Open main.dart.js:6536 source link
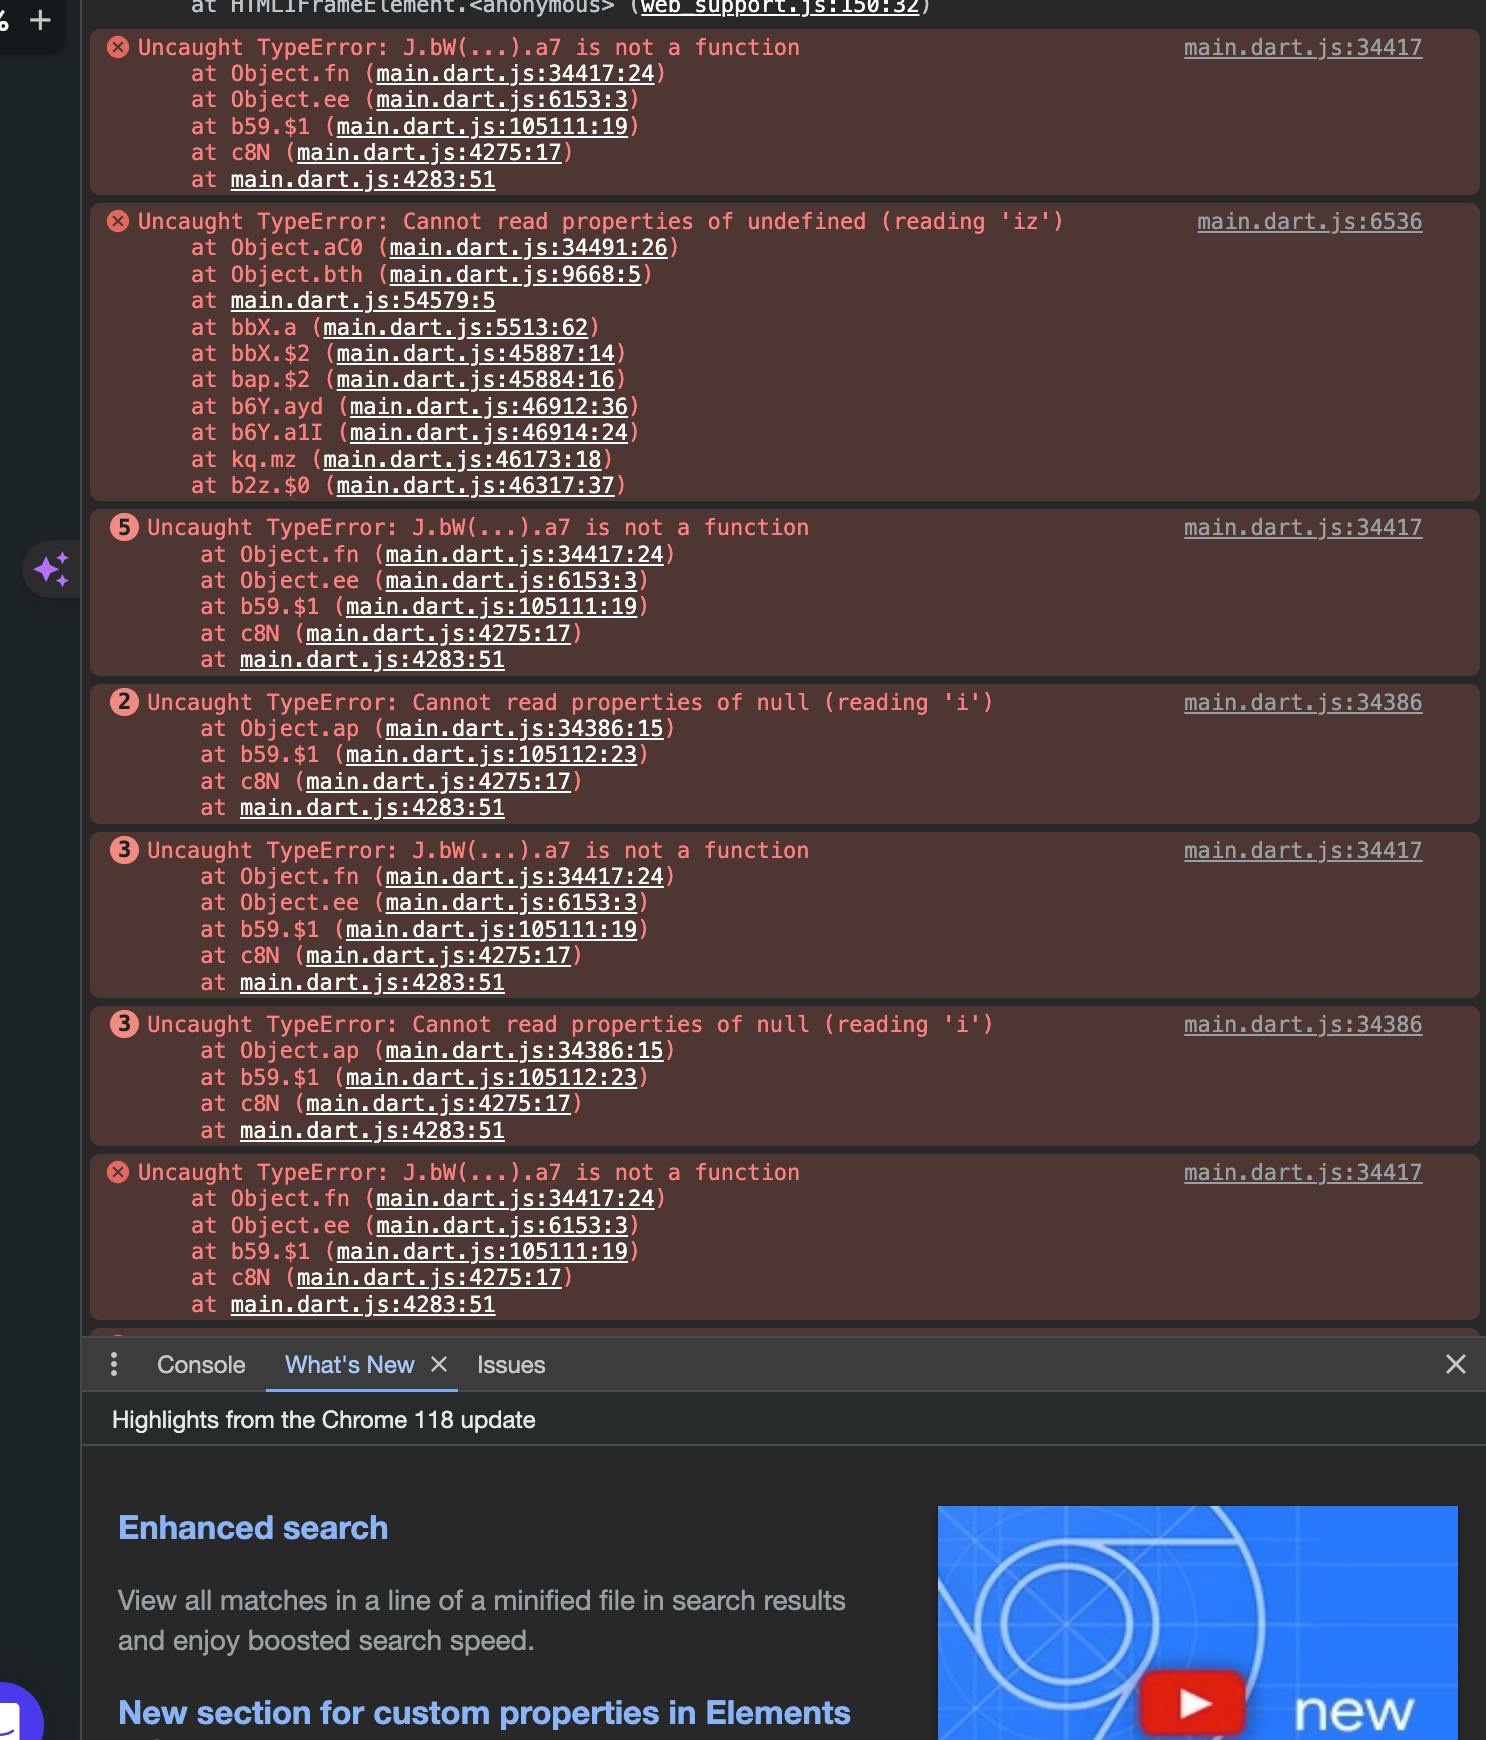Image resolution: width=1486 pixels, height=1740 pixels. 1309,221
